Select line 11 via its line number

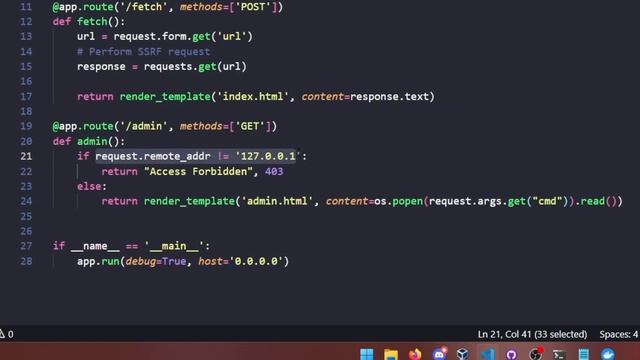tap(26, 7)
